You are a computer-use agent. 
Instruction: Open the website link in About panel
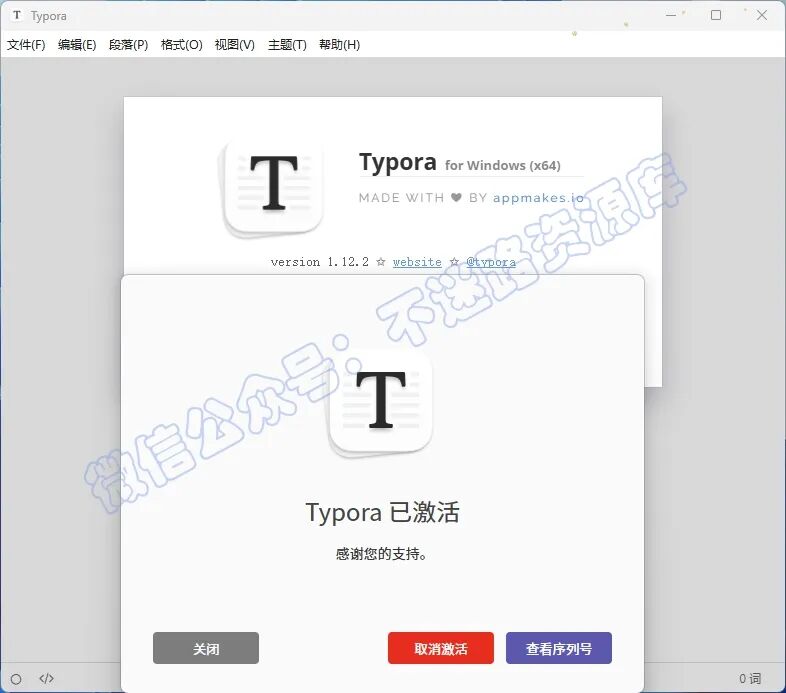(417, 262)
